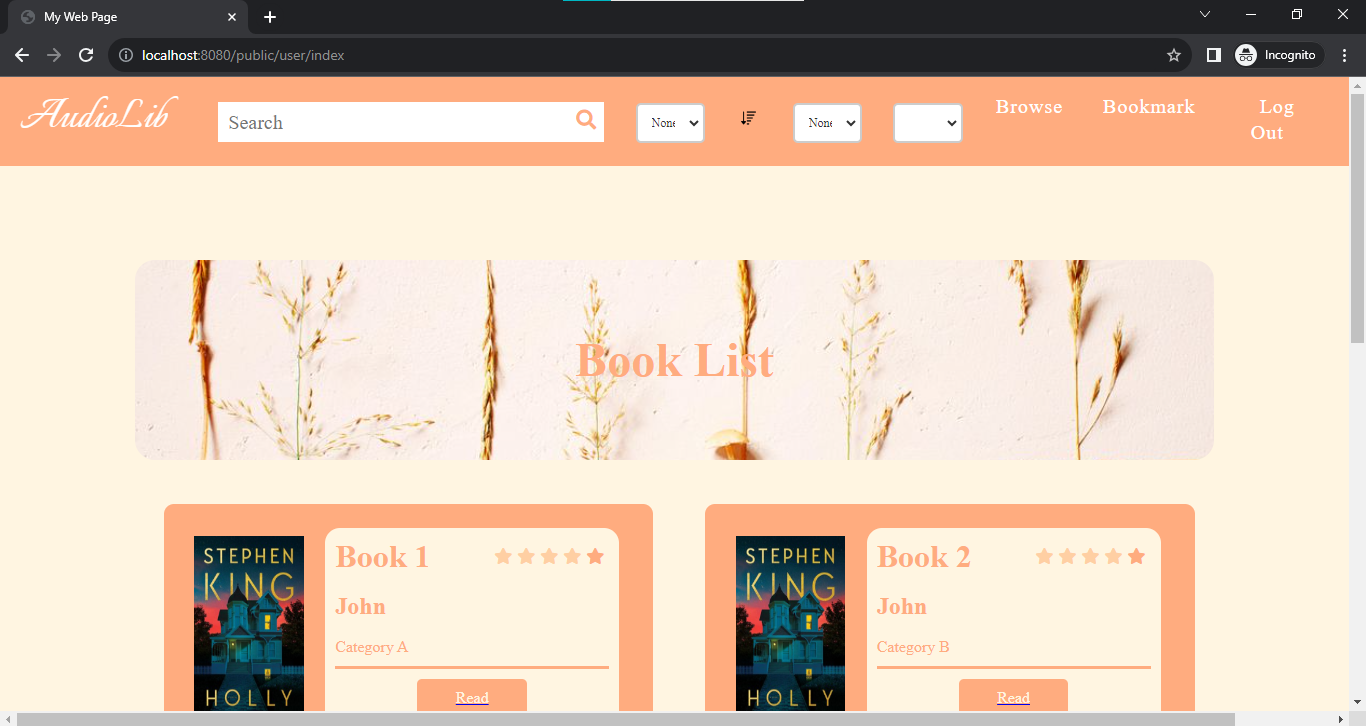Click author John under Book 2

(x=902, y=606)
